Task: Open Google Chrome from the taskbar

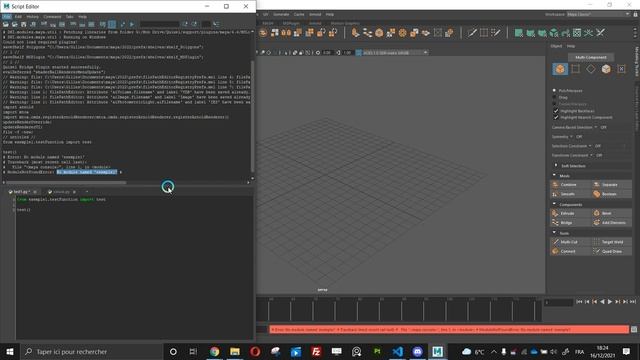Action: pyautogui.click(x=214, y=351)
